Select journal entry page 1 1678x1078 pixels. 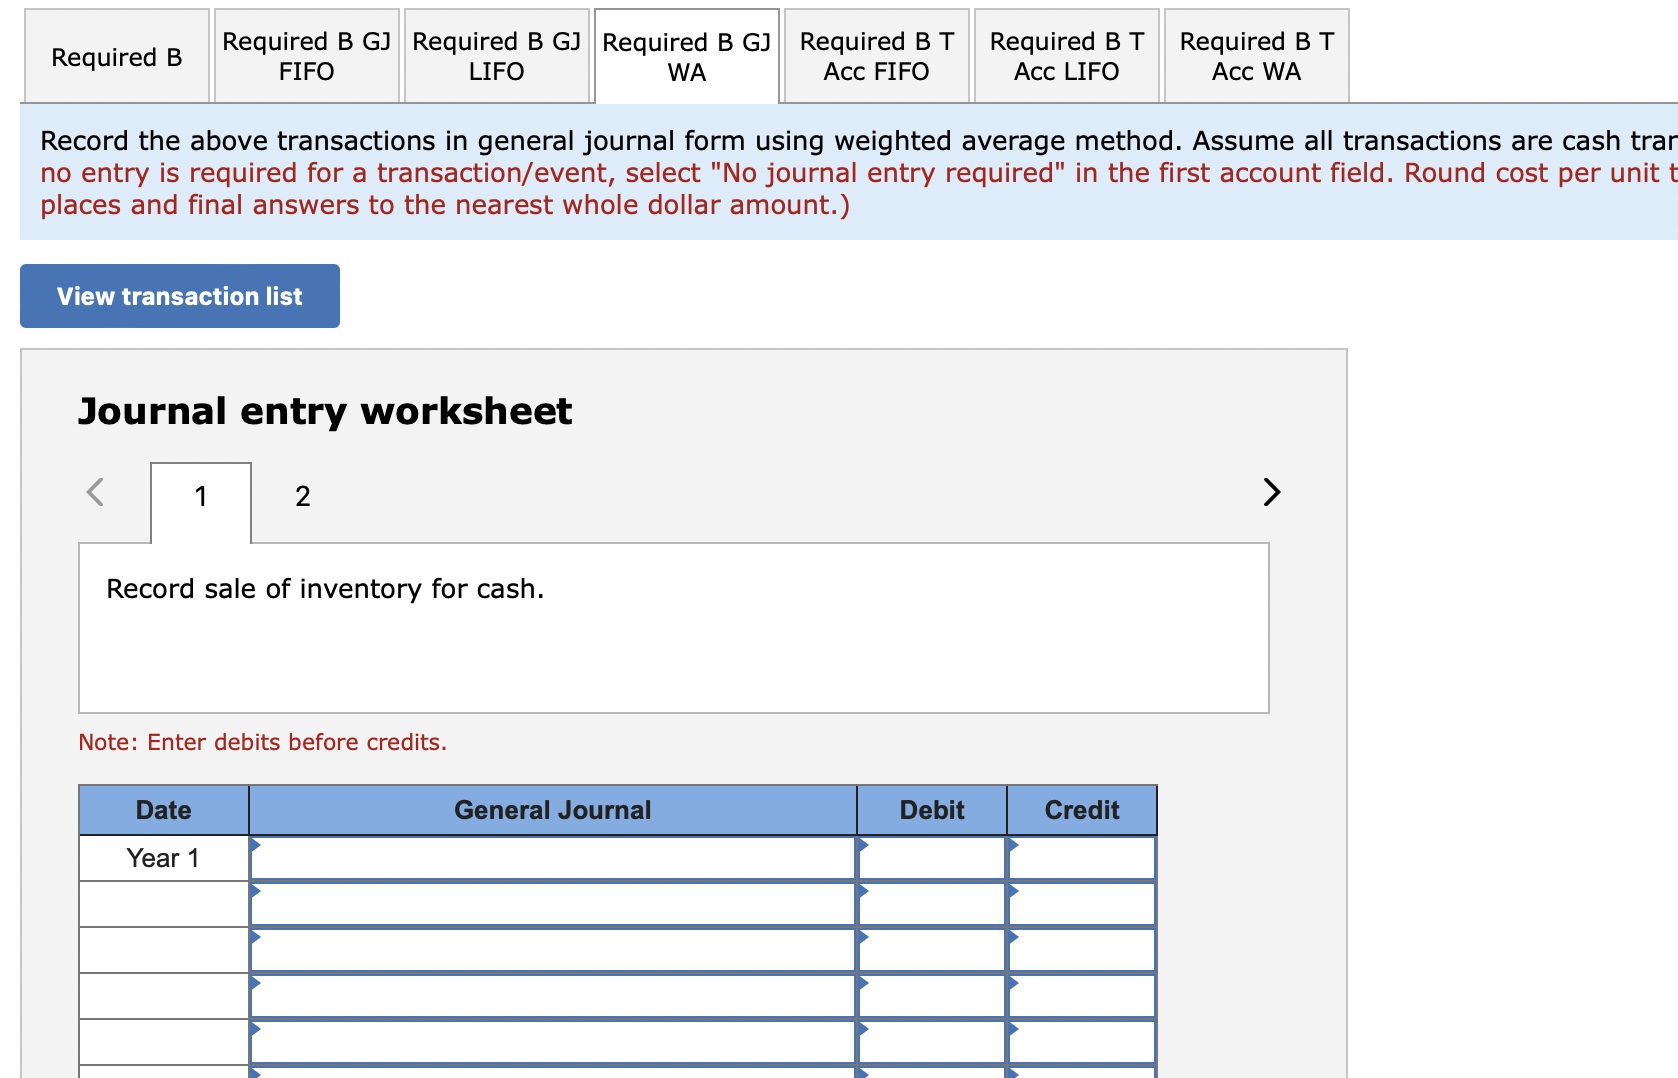click(x=201, y=495)
